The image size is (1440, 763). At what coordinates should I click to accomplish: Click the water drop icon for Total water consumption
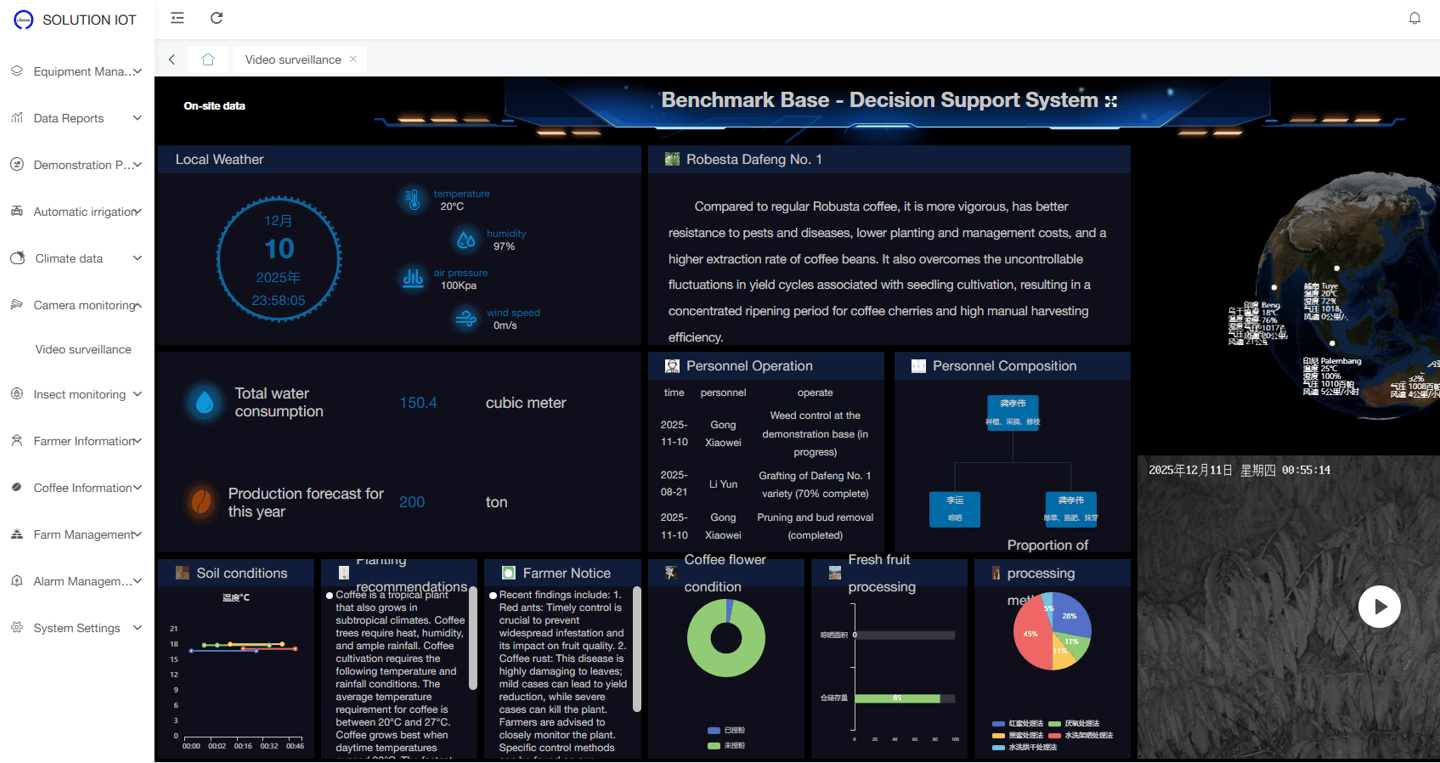tap(204, 402)
